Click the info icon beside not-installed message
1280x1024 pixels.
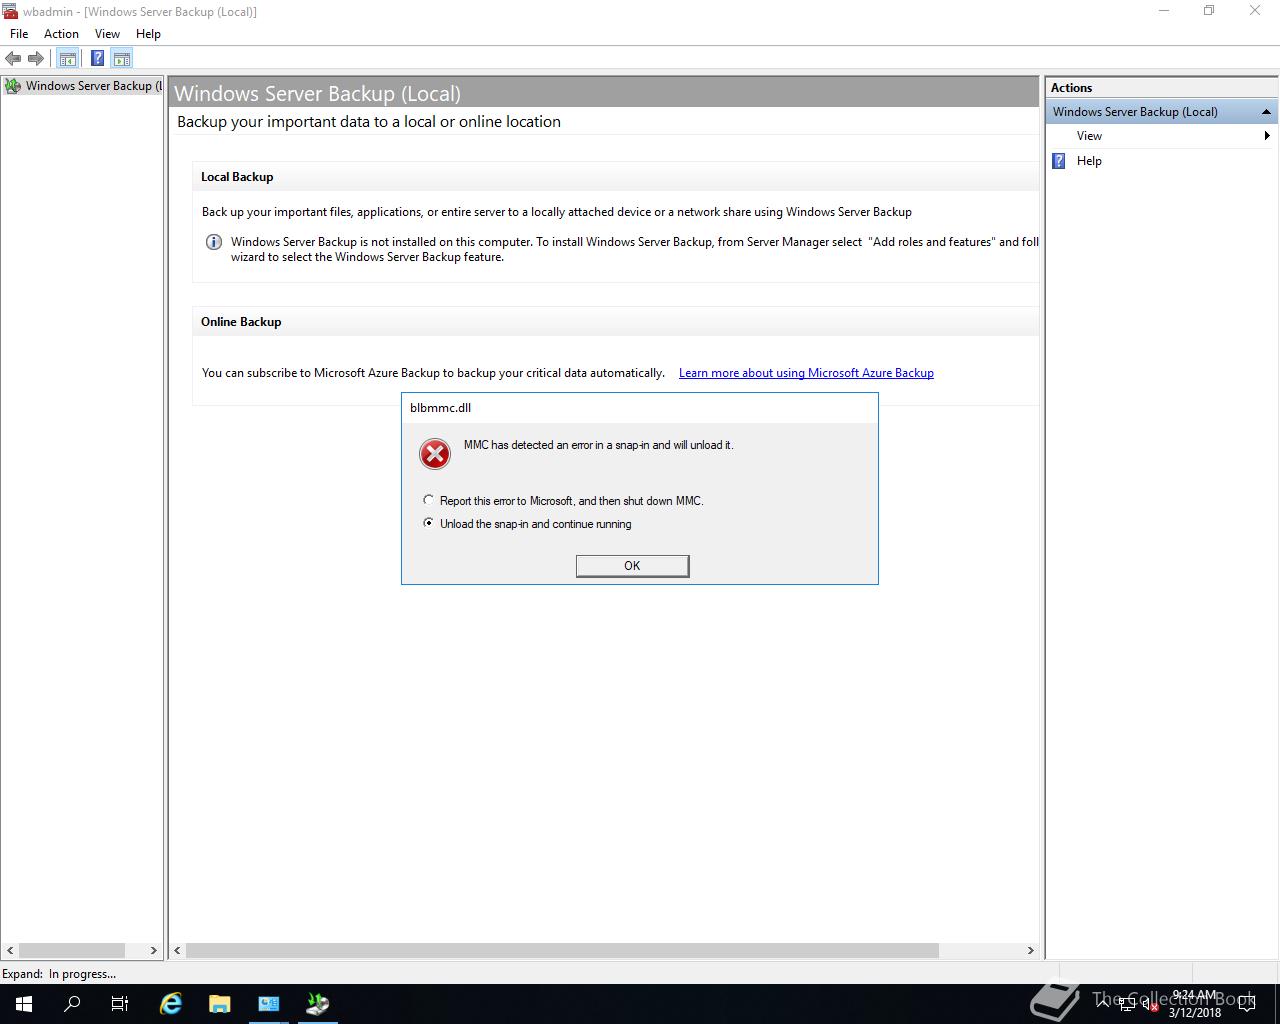click(x=214, y=242)
